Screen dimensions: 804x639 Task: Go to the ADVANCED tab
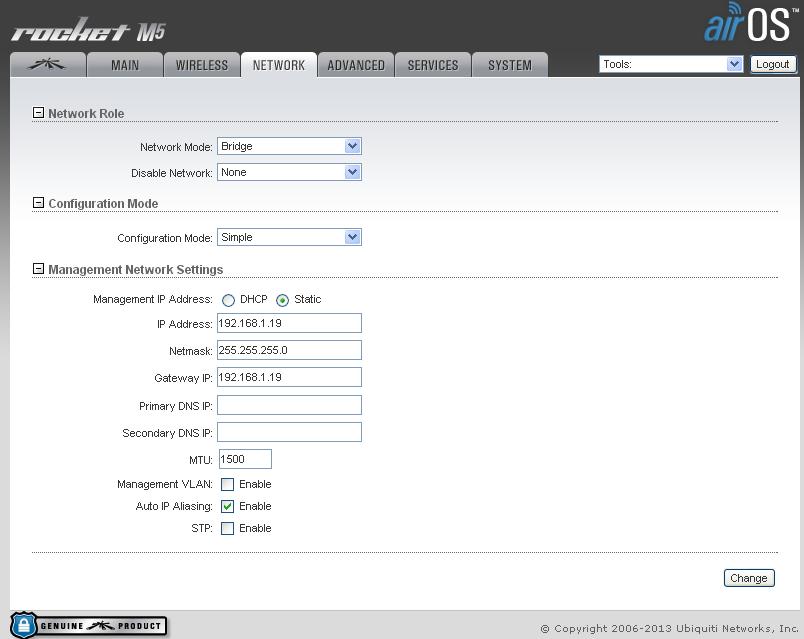click(356, 65)
